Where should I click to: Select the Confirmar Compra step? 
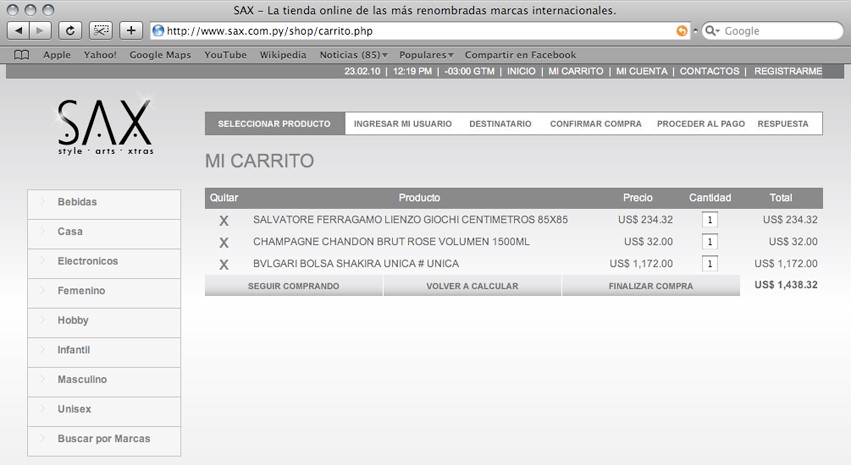tap(596, 124)
